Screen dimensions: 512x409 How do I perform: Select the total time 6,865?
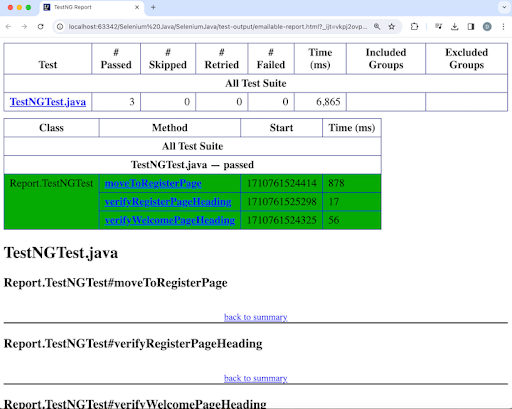(x=328, y=102)
